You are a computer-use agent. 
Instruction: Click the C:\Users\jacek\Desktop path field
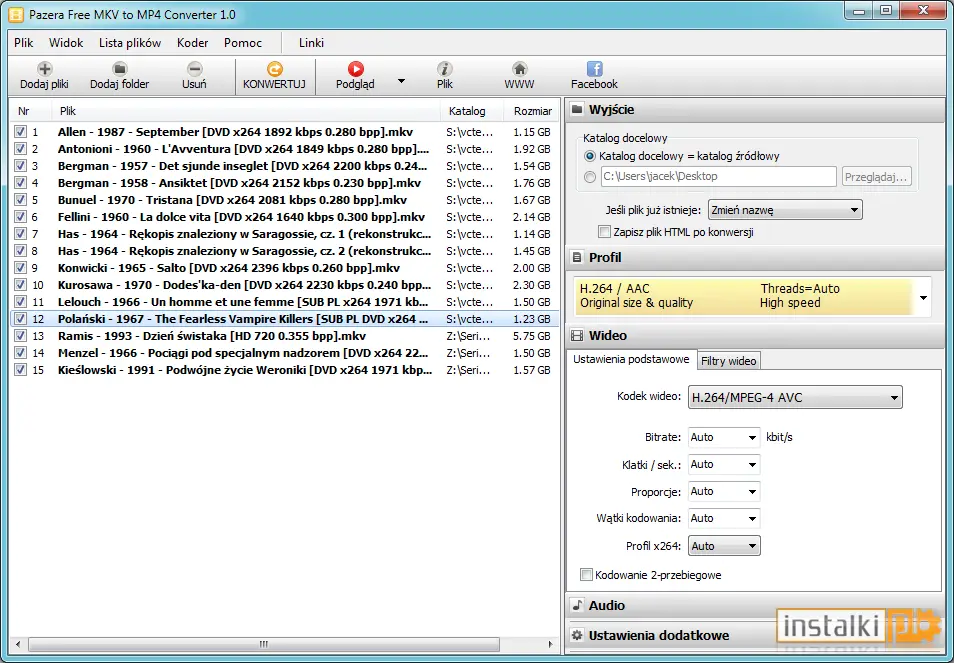(x=719, y=176)
